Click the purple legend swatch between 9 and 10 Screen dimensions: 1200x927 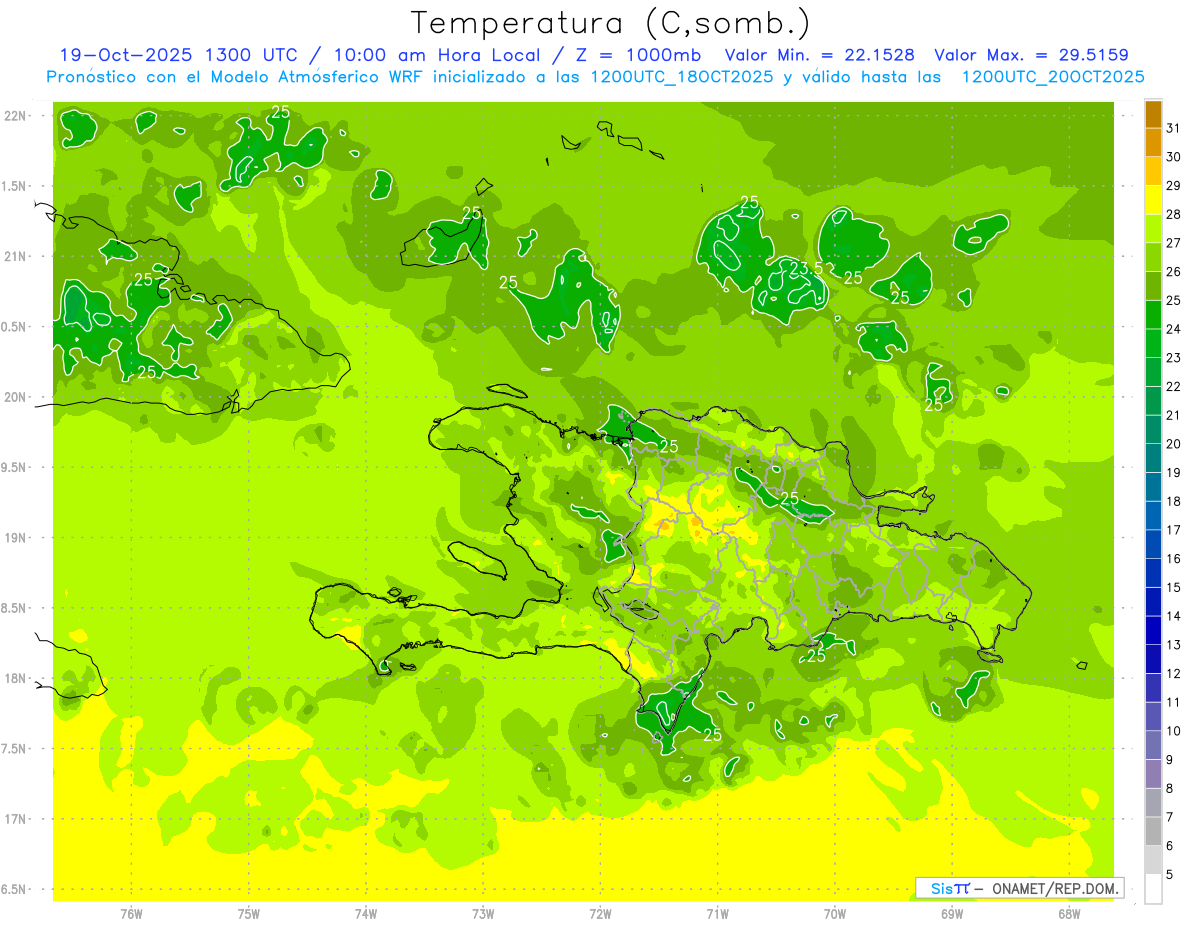coord(1153,745)
